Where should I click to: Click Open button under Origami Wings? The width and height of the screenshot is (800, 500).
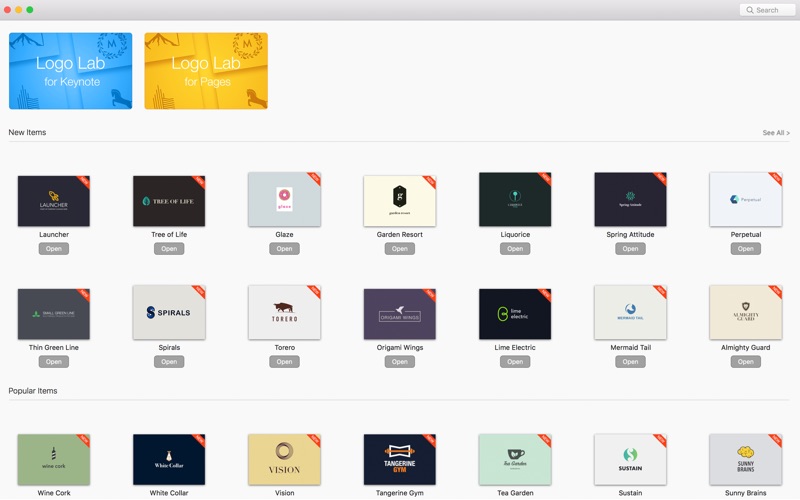(399, 362)
